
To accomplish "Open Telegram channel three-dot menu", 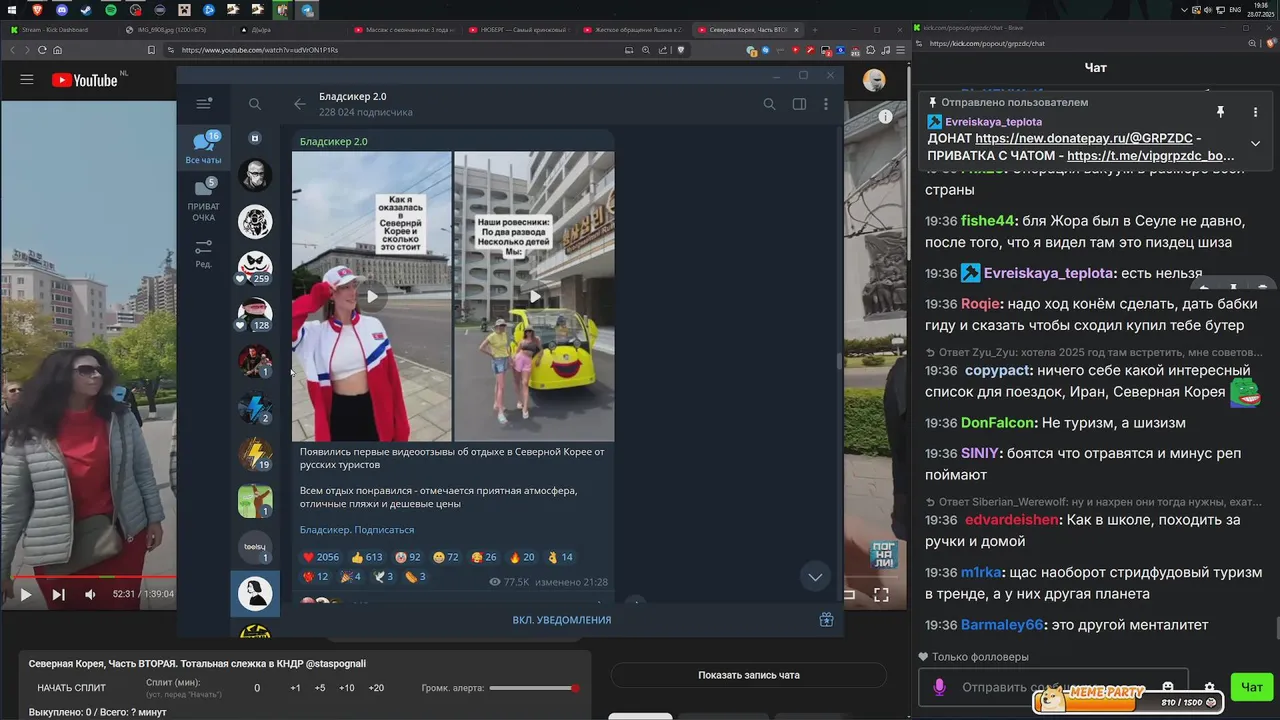I will [x=825, y=104].
